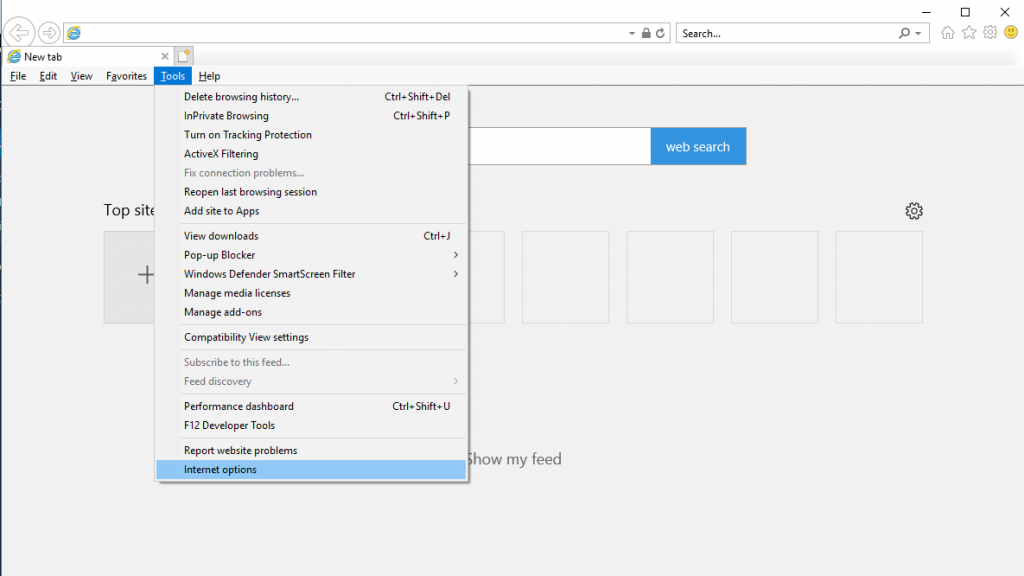This screenshot has width=1024, height=576.
Task: Click the rightmost empty top site tile
Action: coord(879,277)
